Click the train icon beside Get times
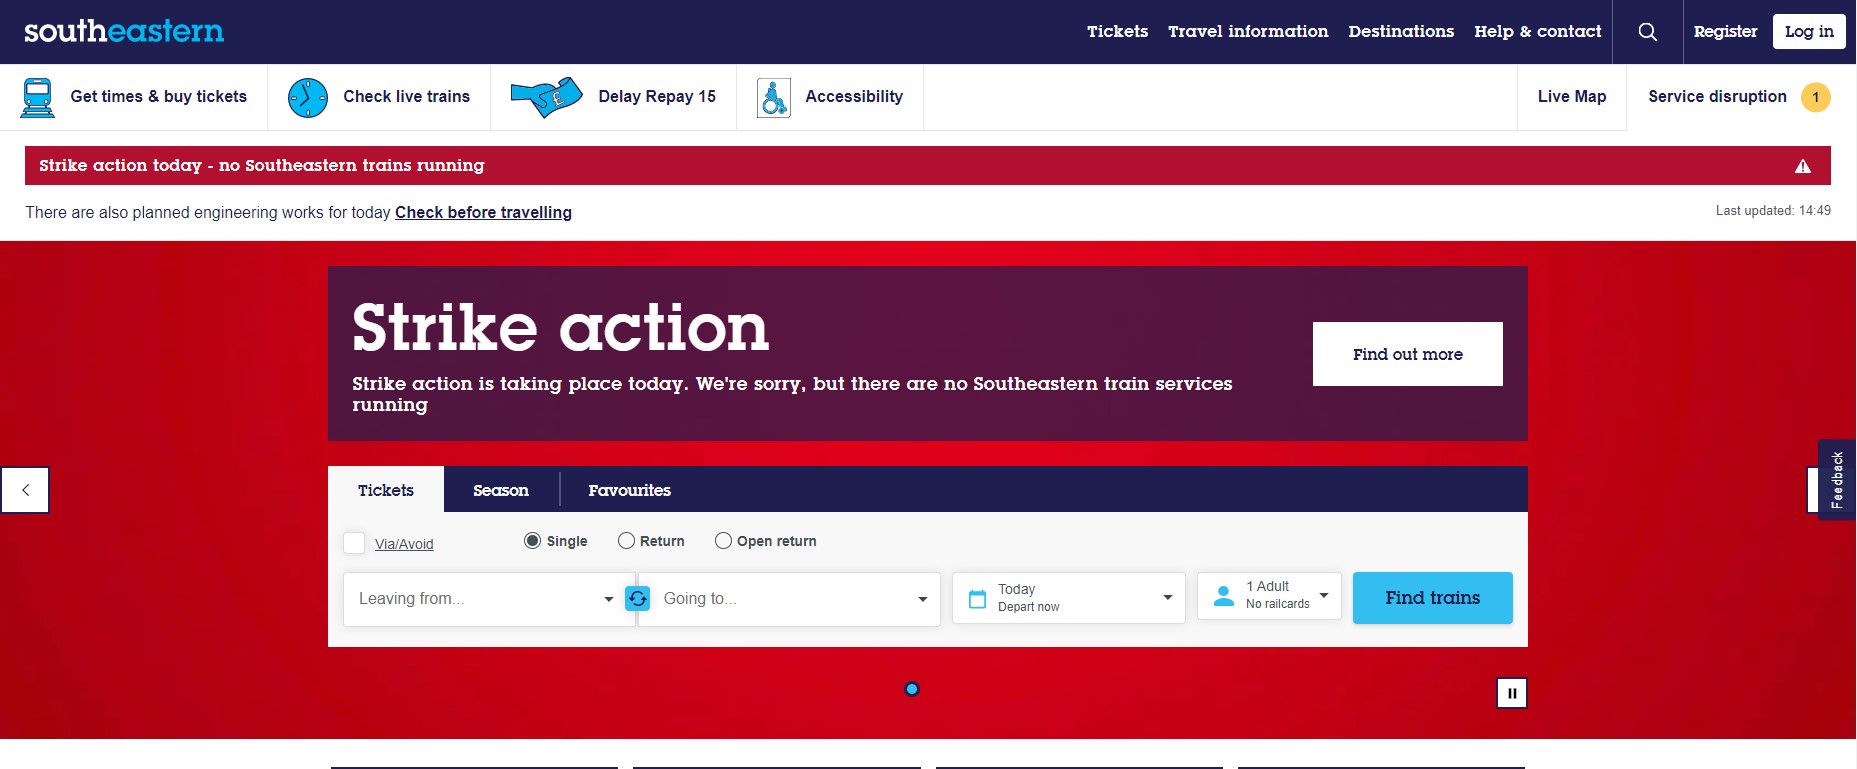This screenshot has width=1857, height=769. click(x=38, y=98)
